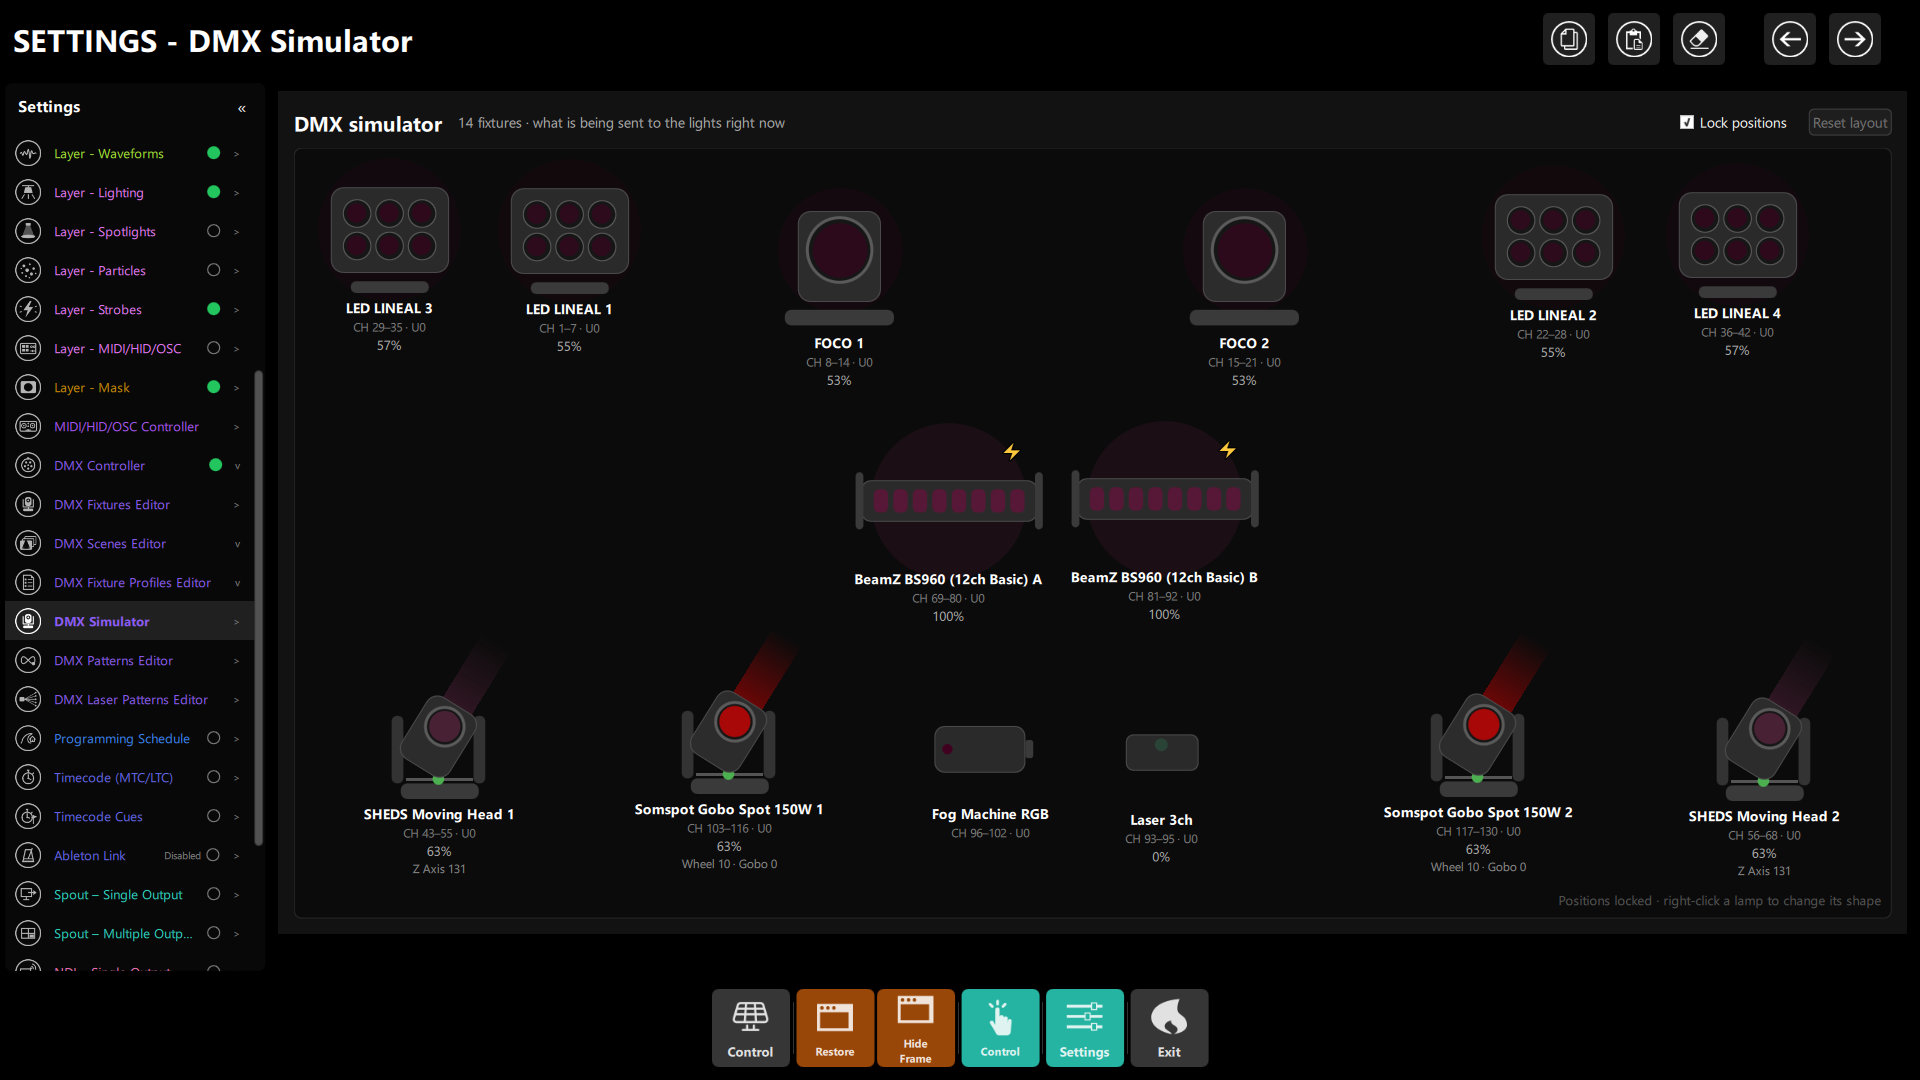This screenshot has width=1920, height=1080.
Task: Toggle Layer - Spotlights enable indicator
Action: tap(213, 231)
